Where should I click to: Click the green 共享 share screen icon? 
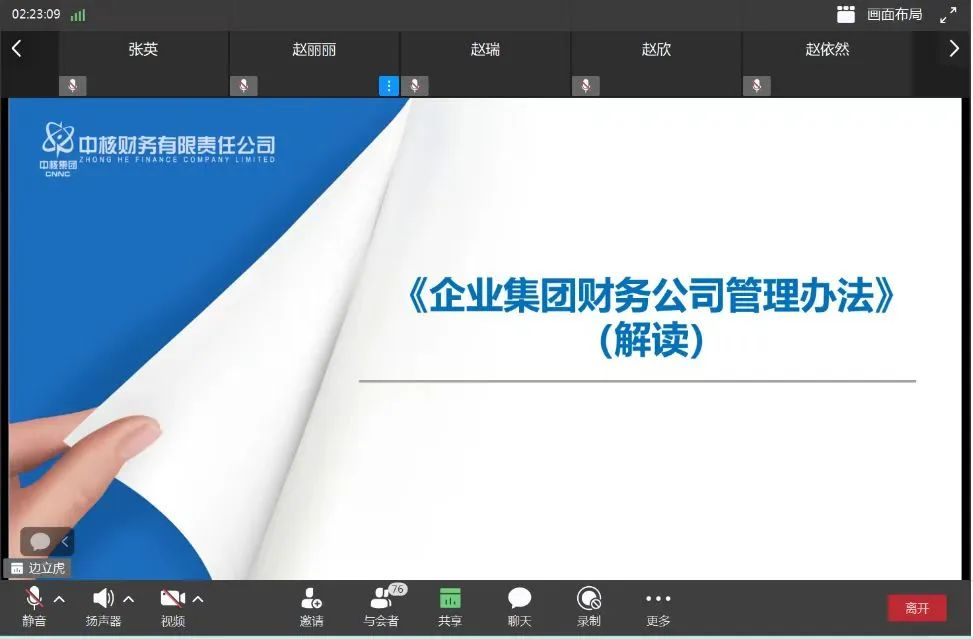[x=450, y=599]
